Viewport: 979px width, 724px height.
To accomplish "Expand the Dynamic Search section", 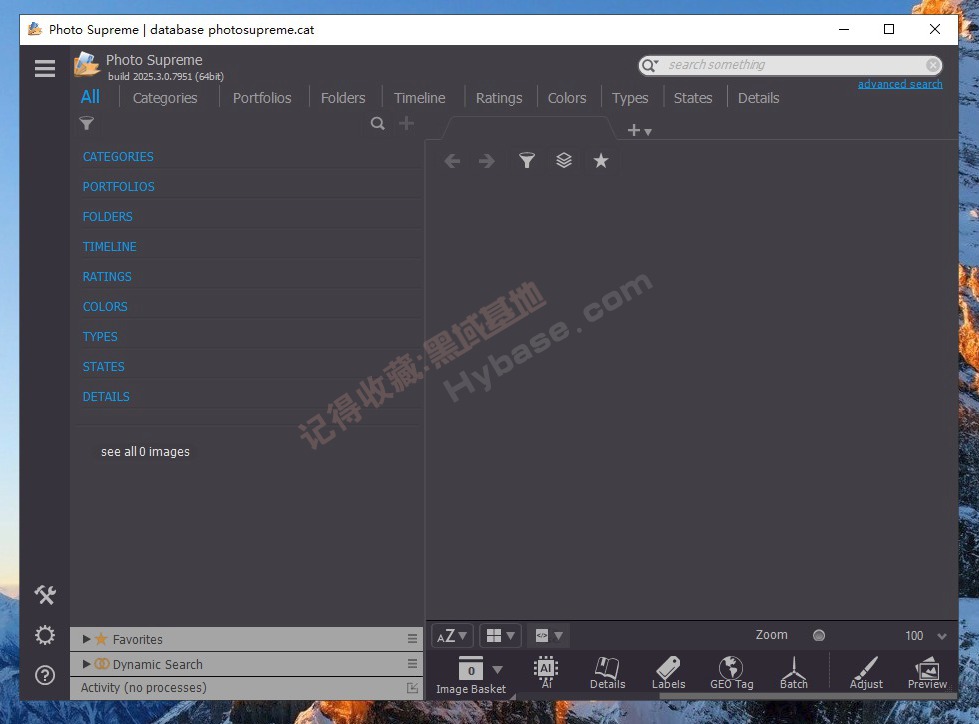I will (87, 664).
